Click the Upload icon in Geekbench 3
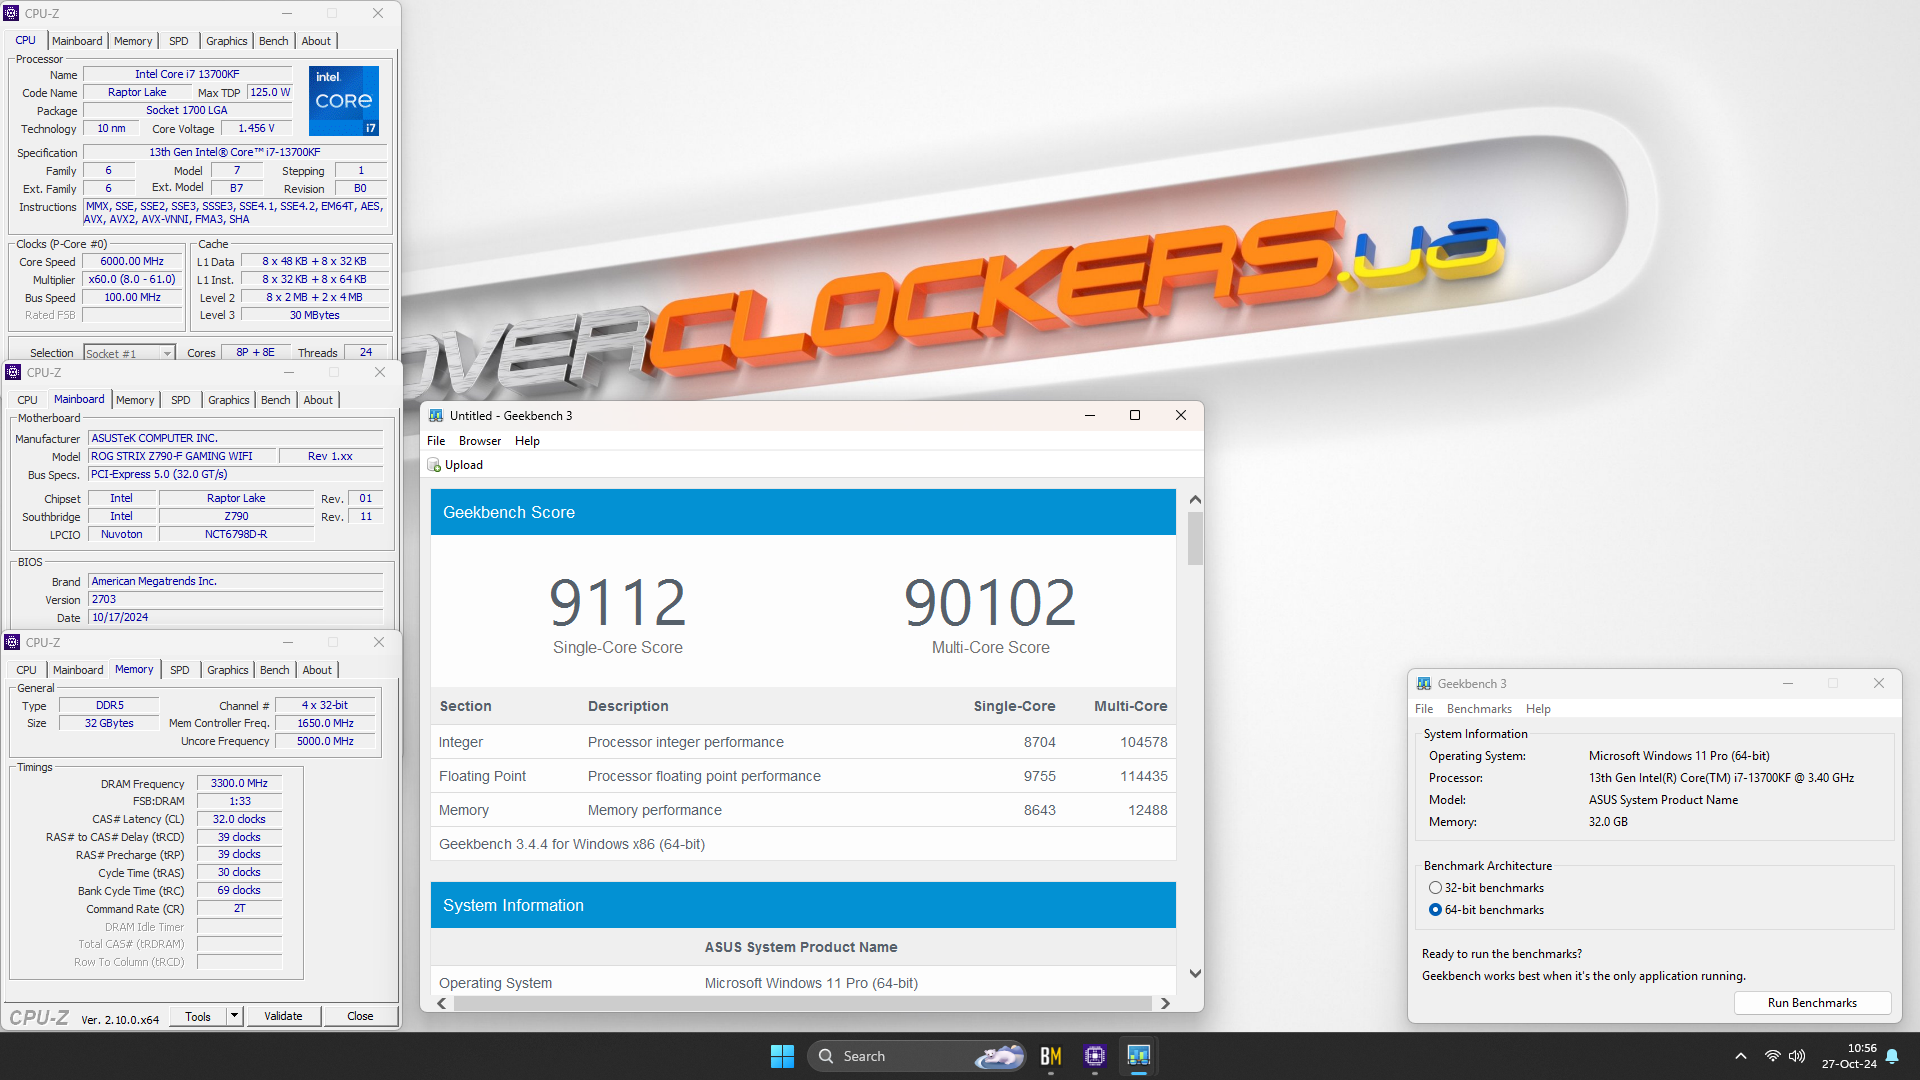 tap(434, 465)
